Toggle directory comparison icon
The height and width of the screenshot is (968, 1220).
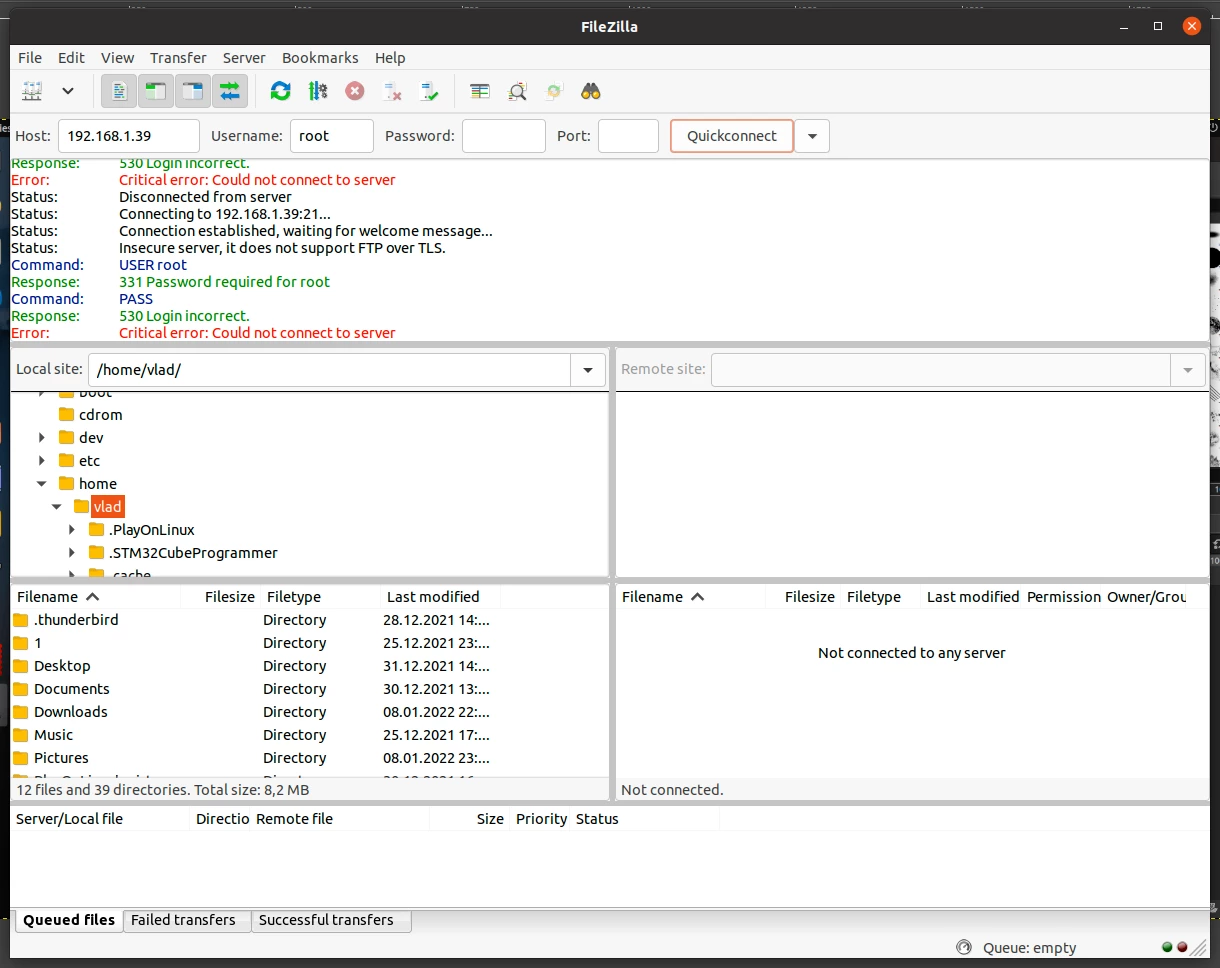[517, 91]
